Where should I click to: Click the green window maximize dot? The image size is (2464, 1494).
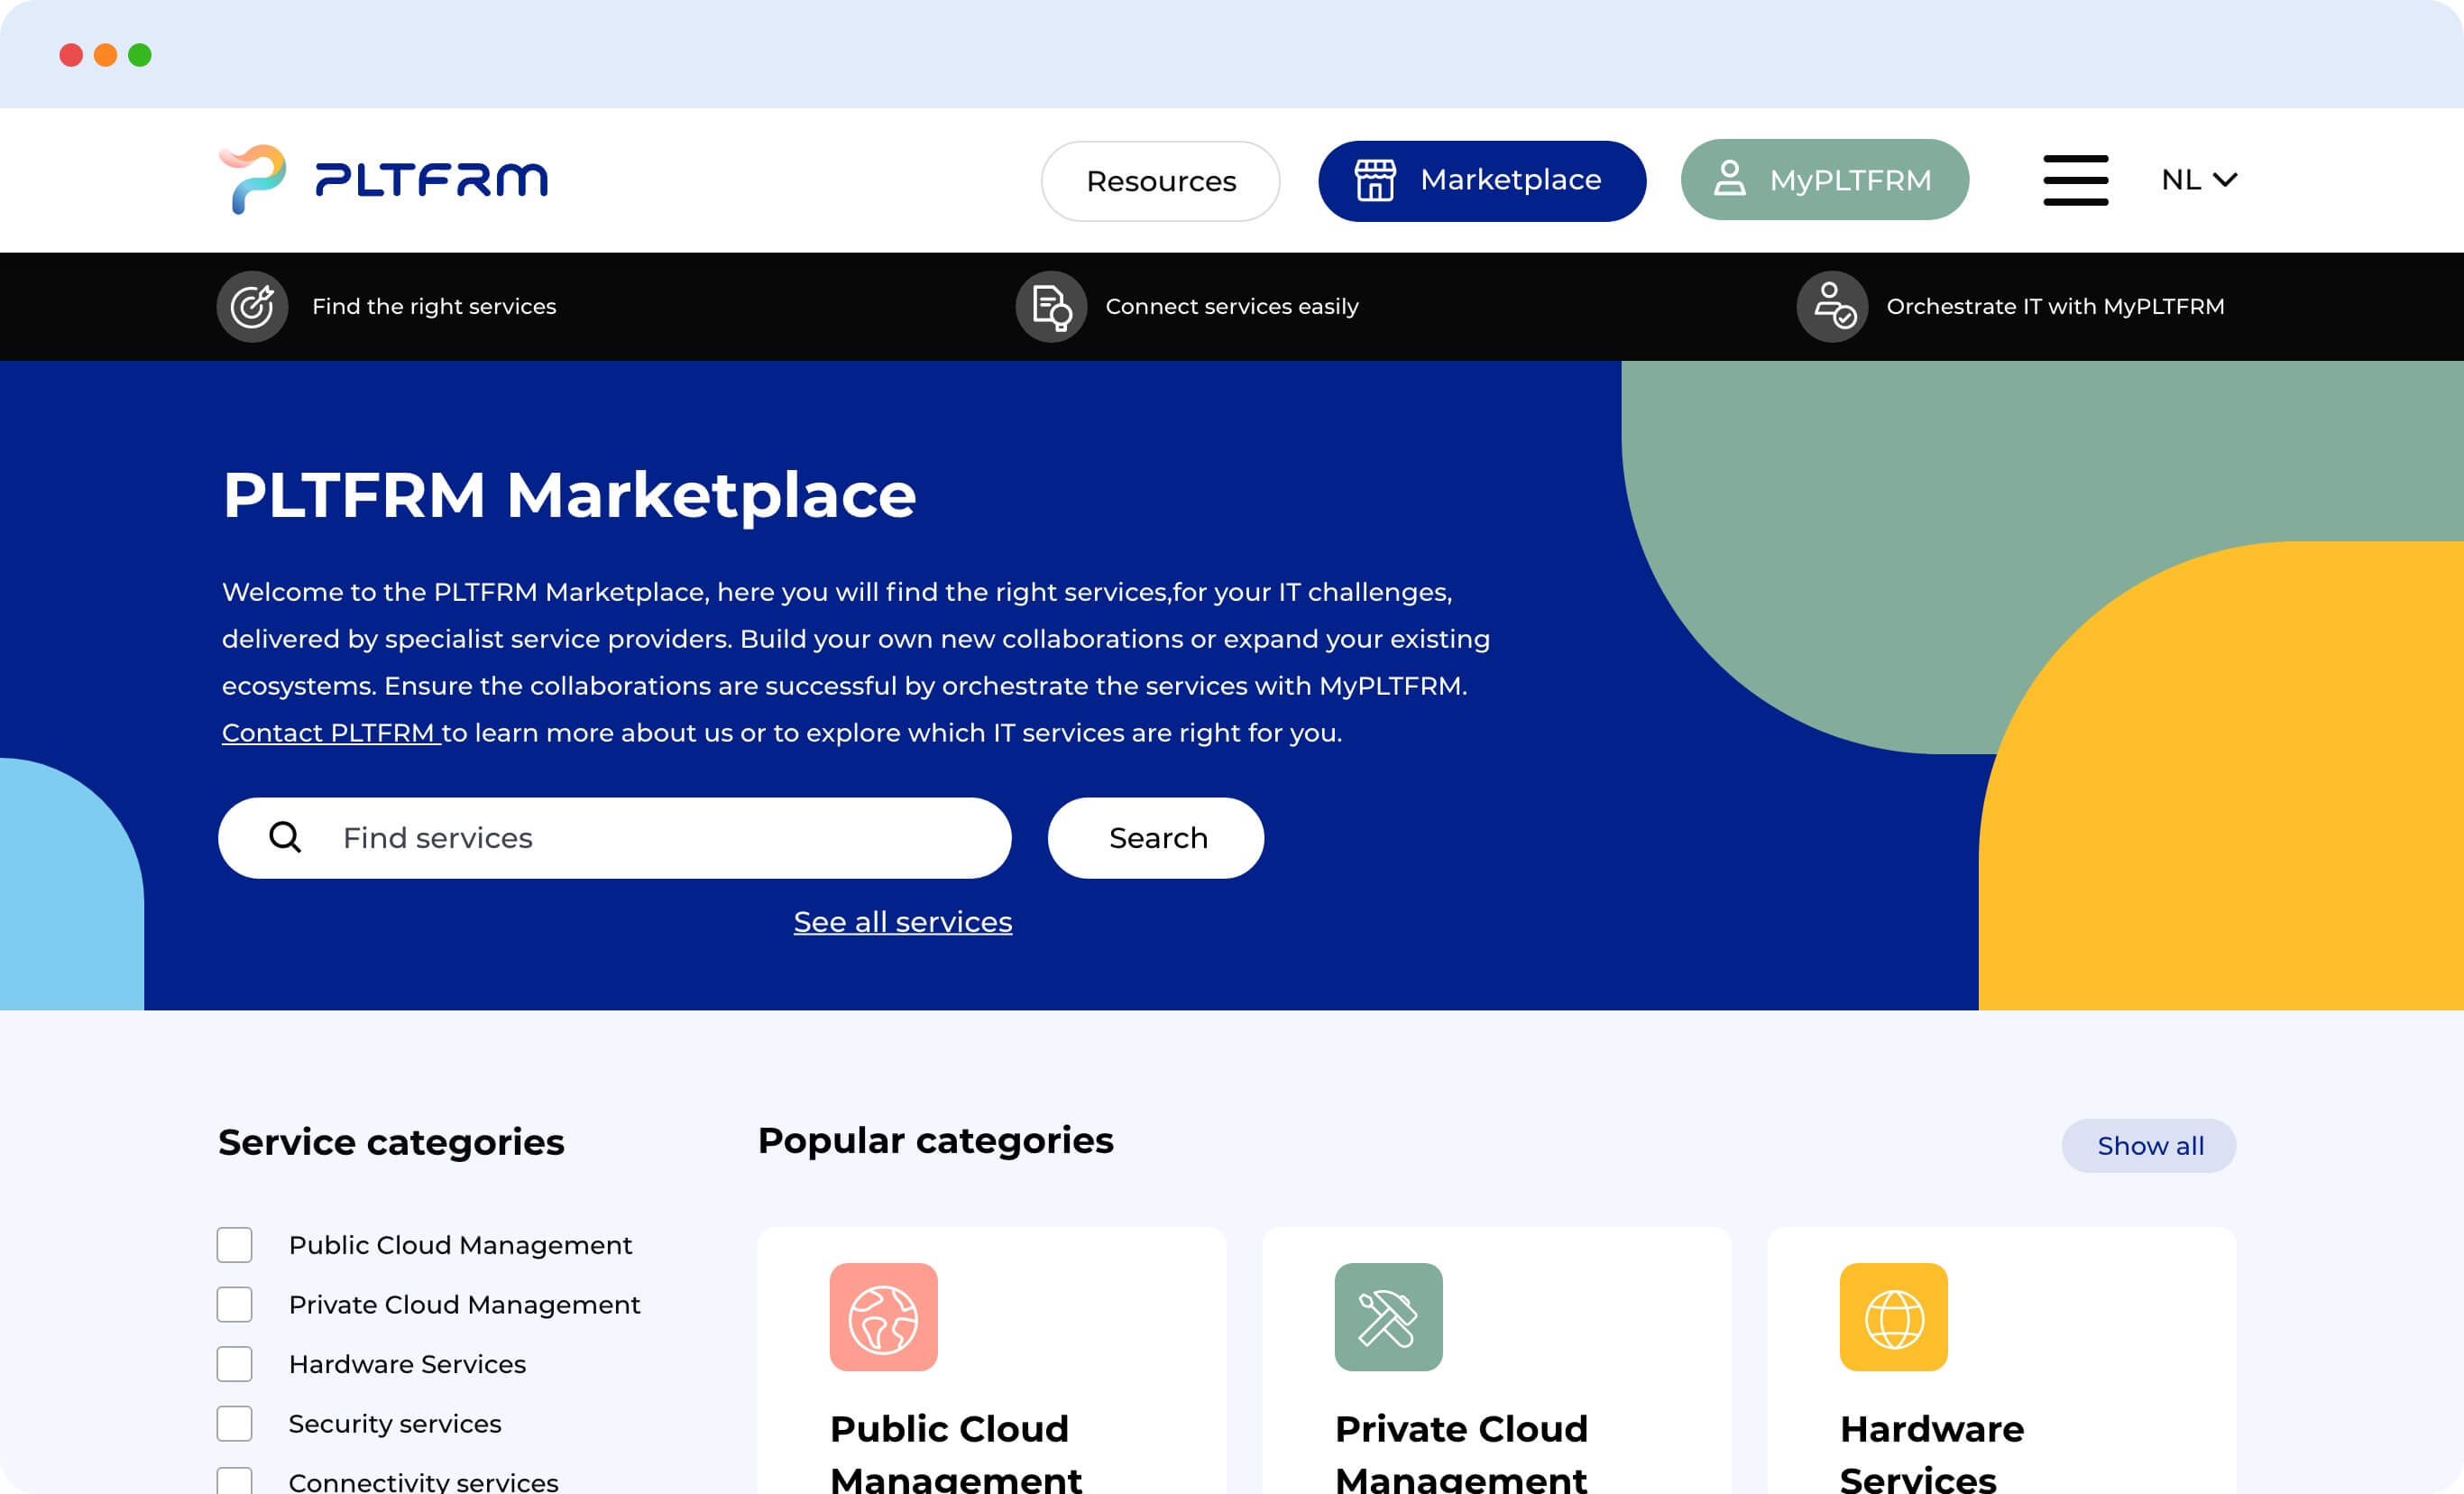click(x=140, y=55)
